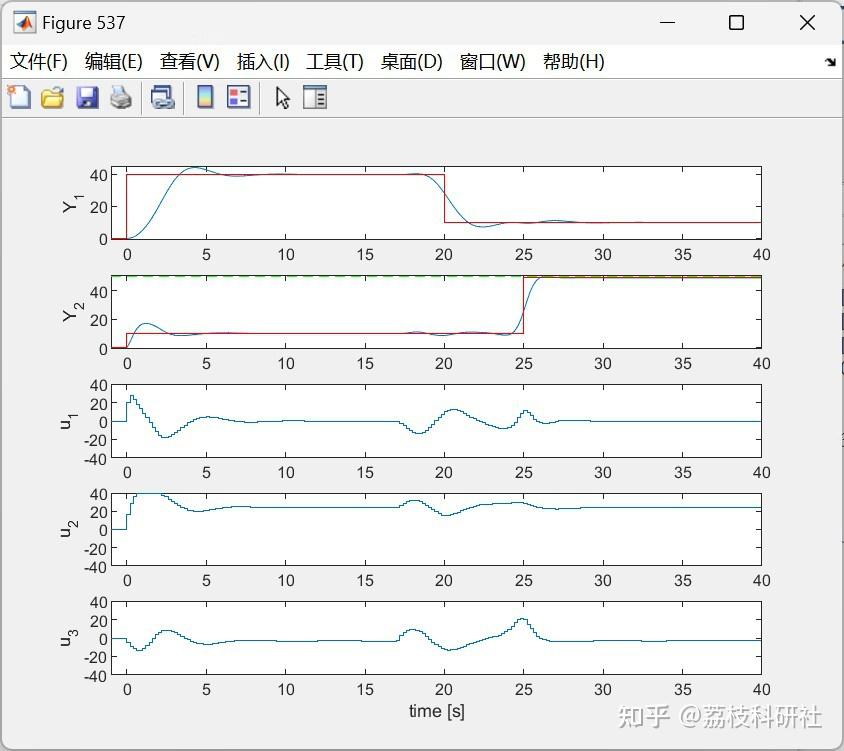
Task: Insert a legend via the toolbar icon
Action: pyautogui.click(x=238, y=97)
